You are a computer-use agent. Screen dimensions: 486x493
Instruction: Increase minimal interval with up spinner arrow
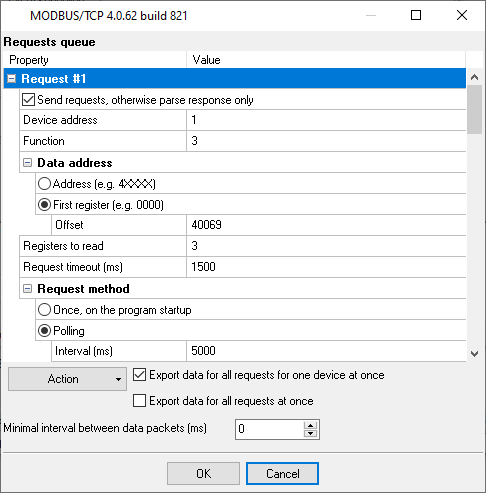(311, 425)
